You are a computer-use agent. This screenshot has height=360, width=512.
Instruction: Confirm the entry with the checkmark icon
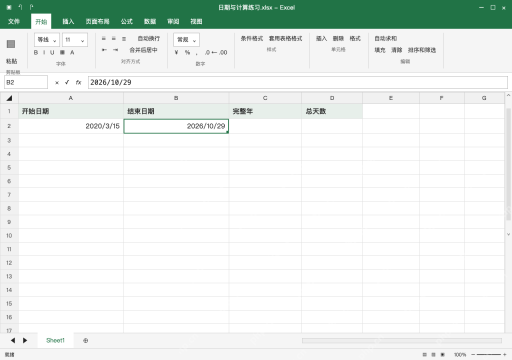tap(67, 82)
